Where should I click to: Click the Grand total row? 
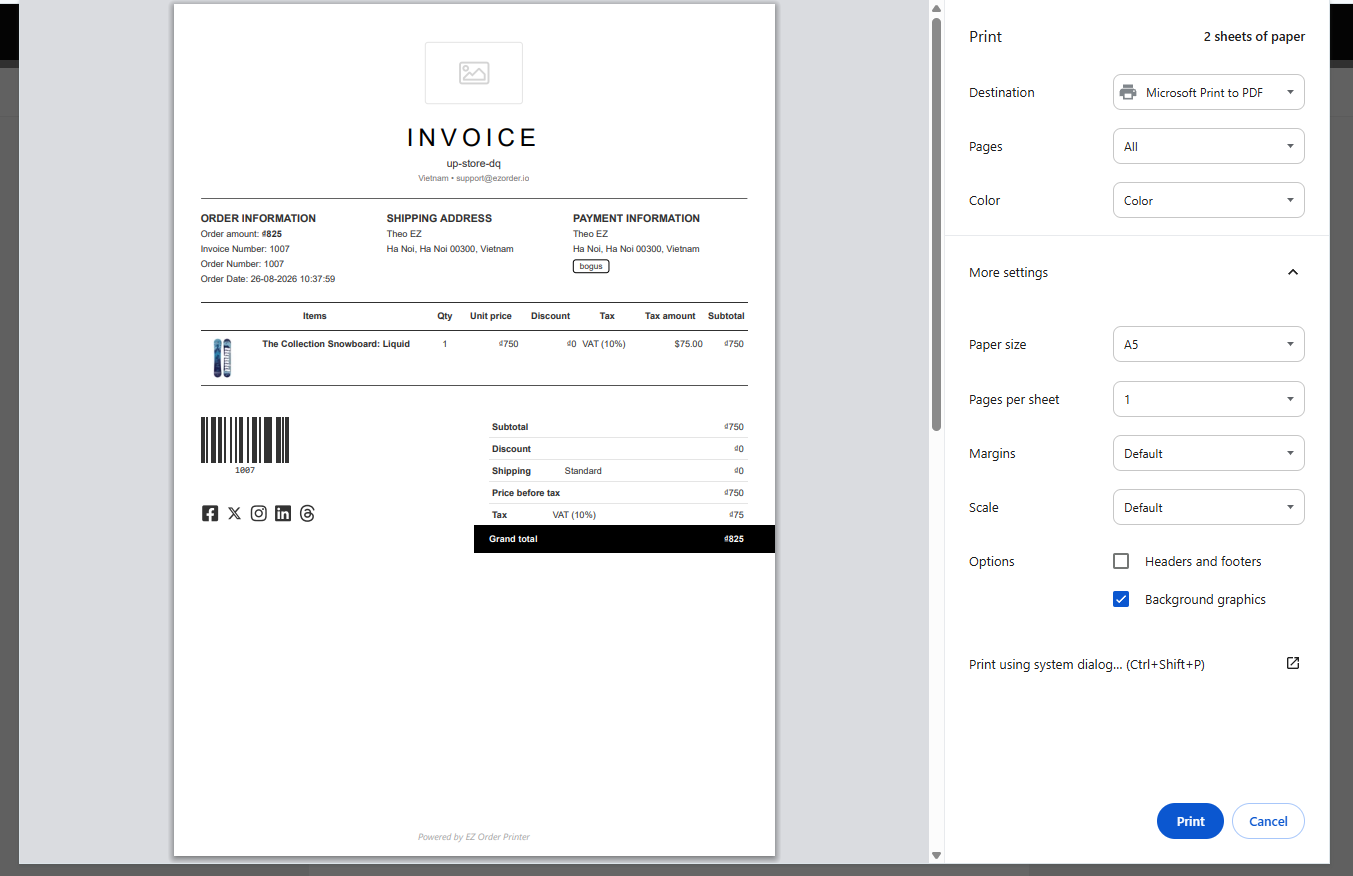(624, 539)
